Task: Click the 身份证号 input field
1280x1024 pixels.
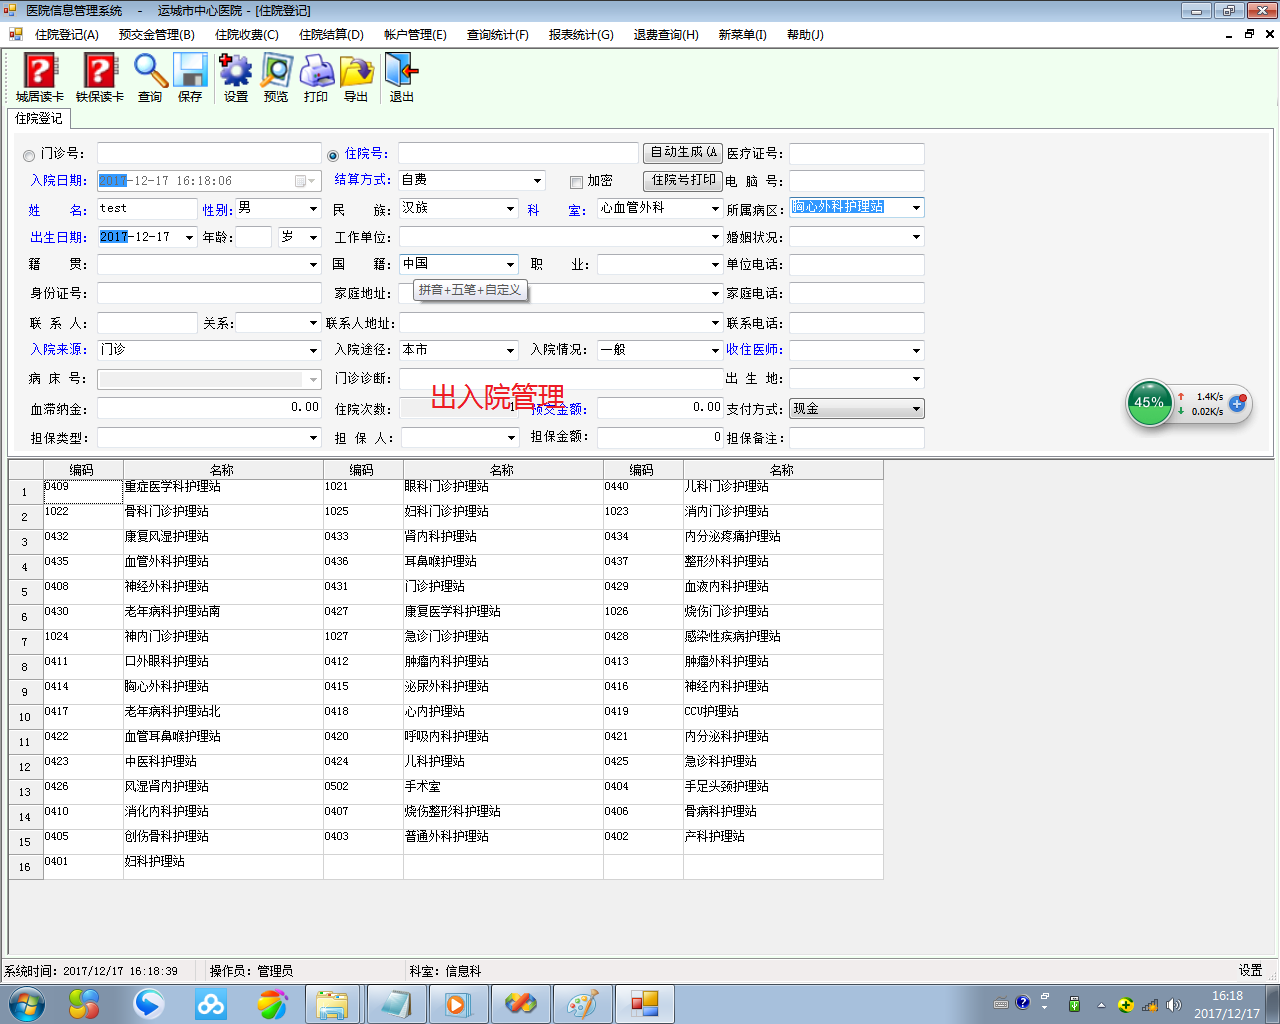Action: point(209,294)
